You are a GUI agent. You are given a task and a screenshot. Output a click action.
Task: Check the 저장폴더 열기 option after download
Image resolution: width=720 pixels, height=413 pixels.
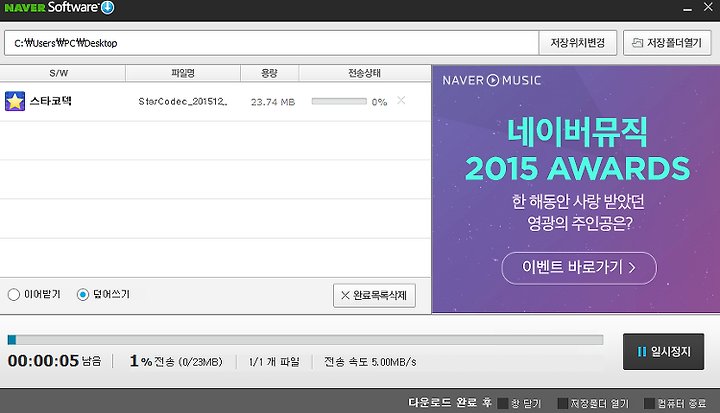click(562, 403)
